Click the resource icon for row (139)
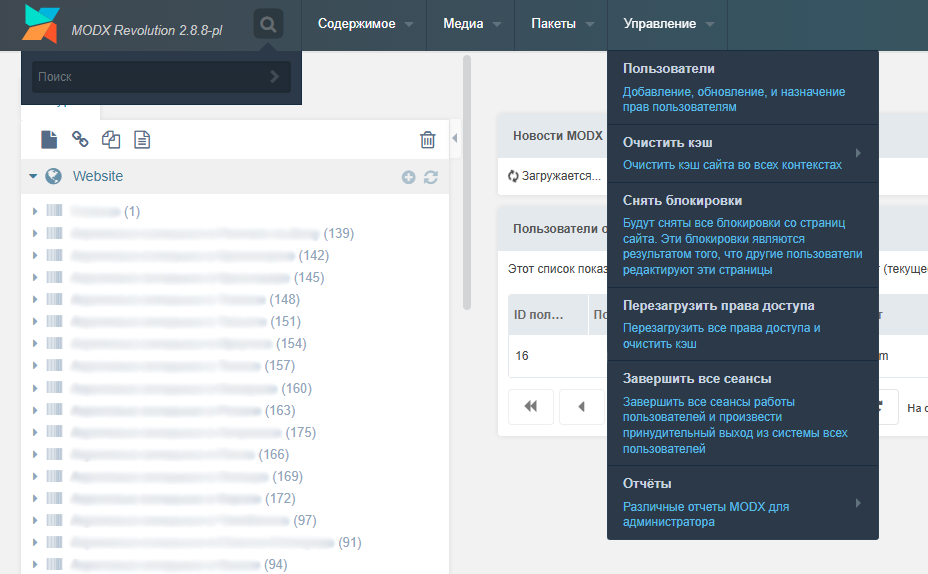Viewport: 928px width, 574px height. pyautogui.click(x=54, y=233)
